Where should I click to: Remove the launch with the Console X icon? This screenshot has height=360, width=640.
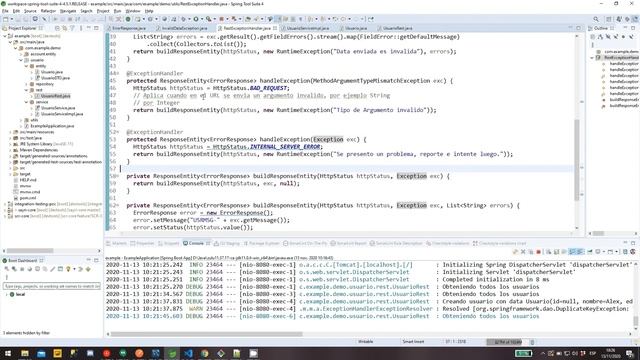523,252
